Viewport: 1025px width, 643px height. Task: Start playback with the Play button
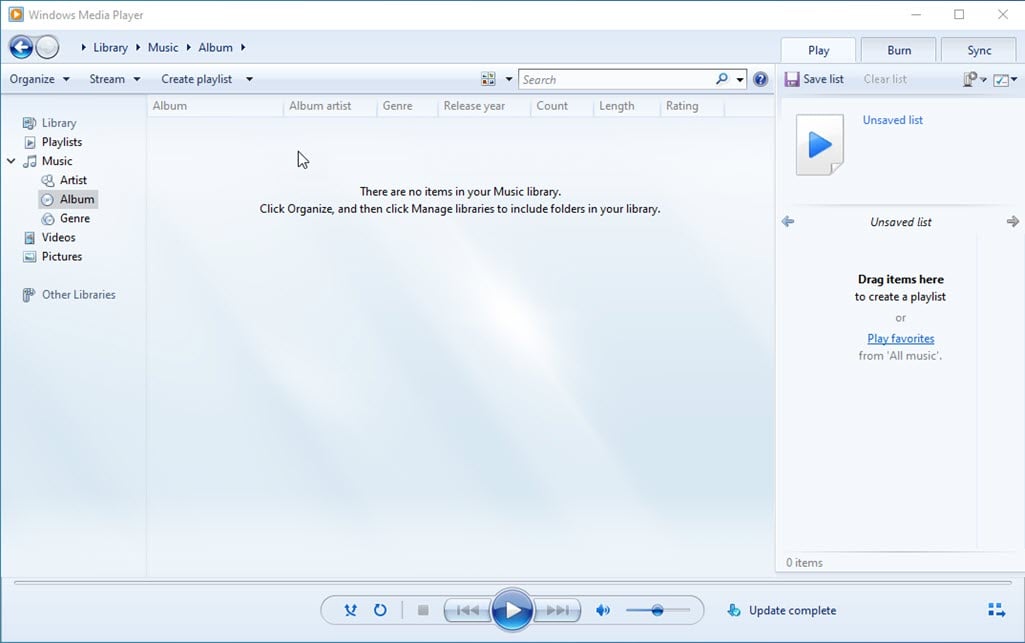512,610
